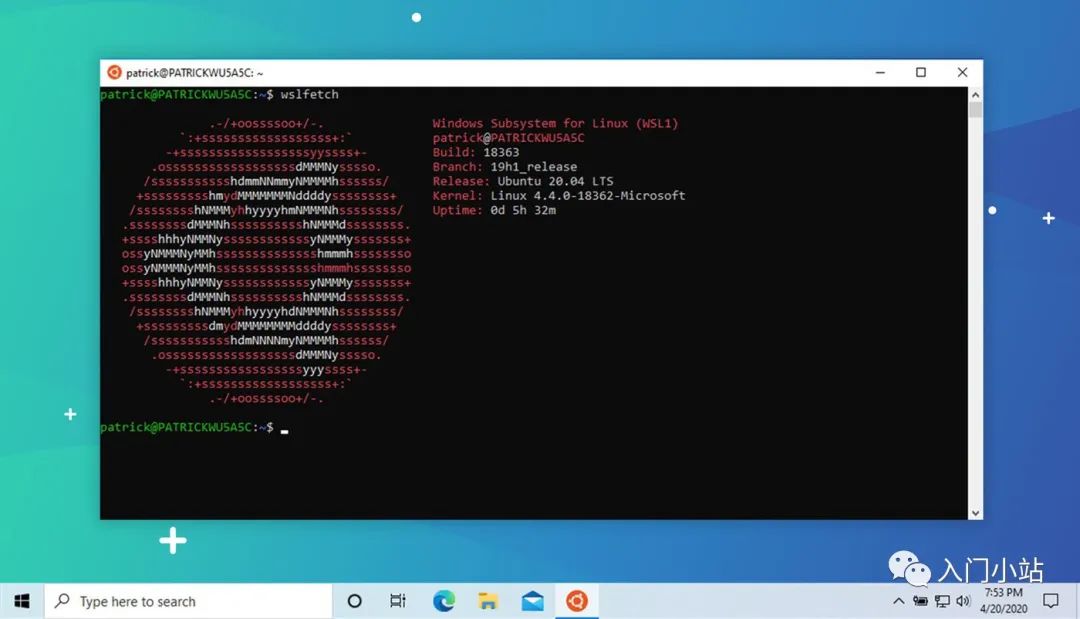Show hidden system tray icons
Image resolution: width=1080 pixels, height=619 pixels.
pyautogui.click(x=898, y=601)
